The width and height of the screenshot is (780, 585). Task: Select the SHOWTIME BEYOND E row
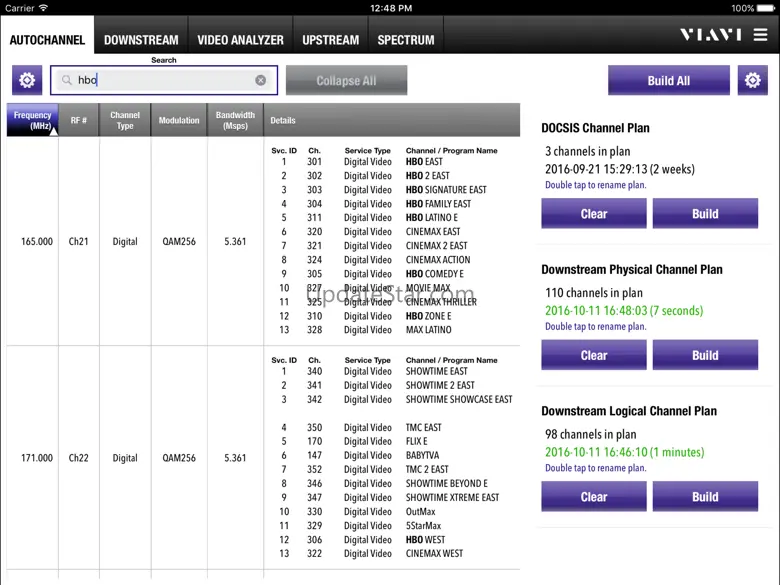[x=392, y=484]
